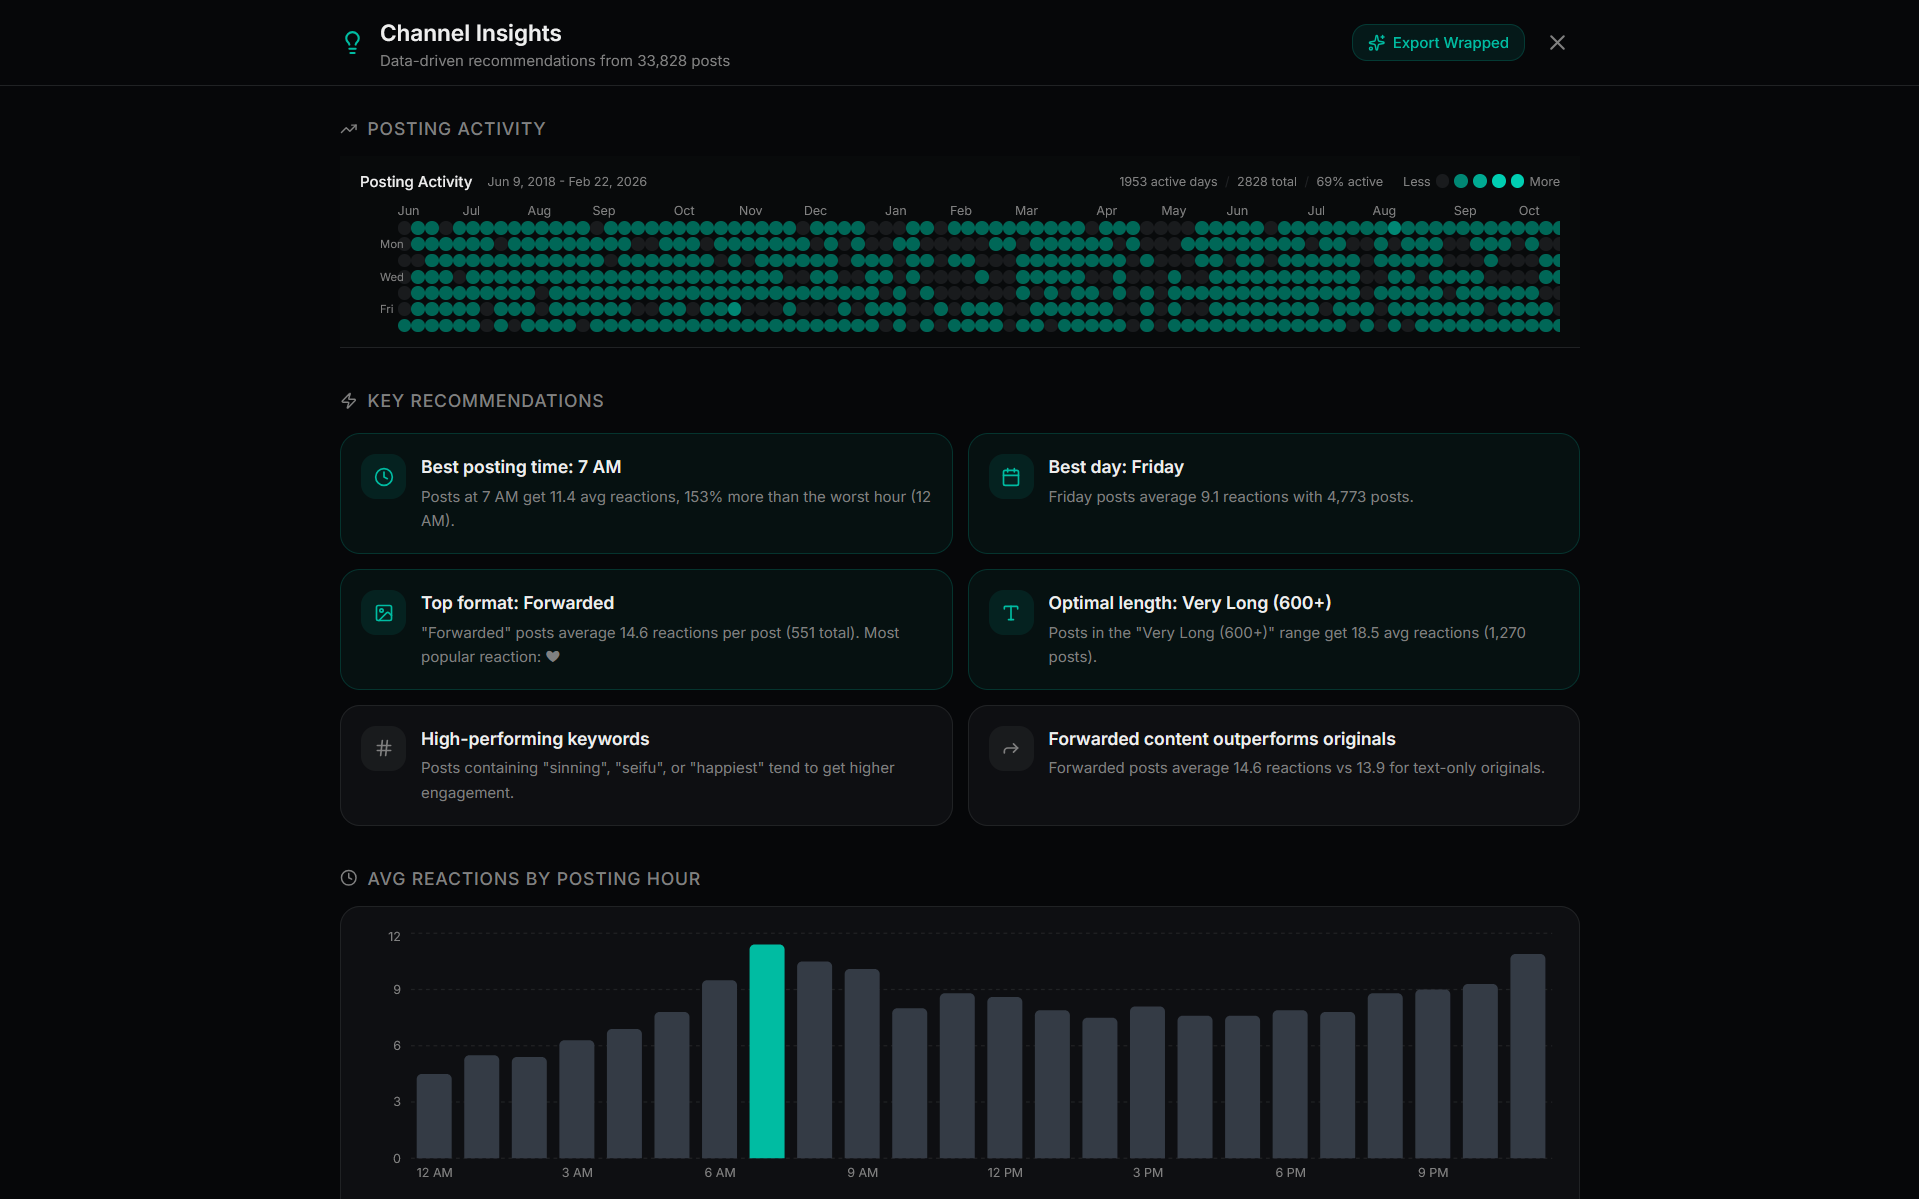Click the clock icon for best posting time
The width and height of the screenshot is (1919, 1199).
pos(383,478)
